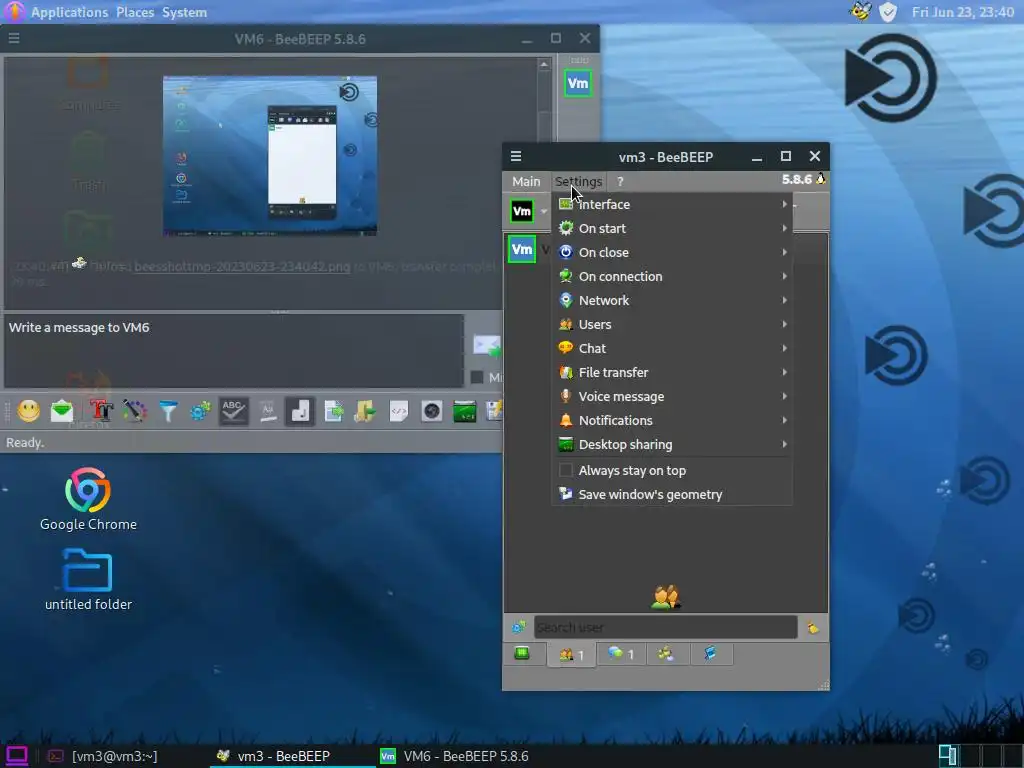Viewport: 1024px width, 768px height.
Task: Click the green envelope icon in VM6 toolbar
Action: tap(62, 411)
